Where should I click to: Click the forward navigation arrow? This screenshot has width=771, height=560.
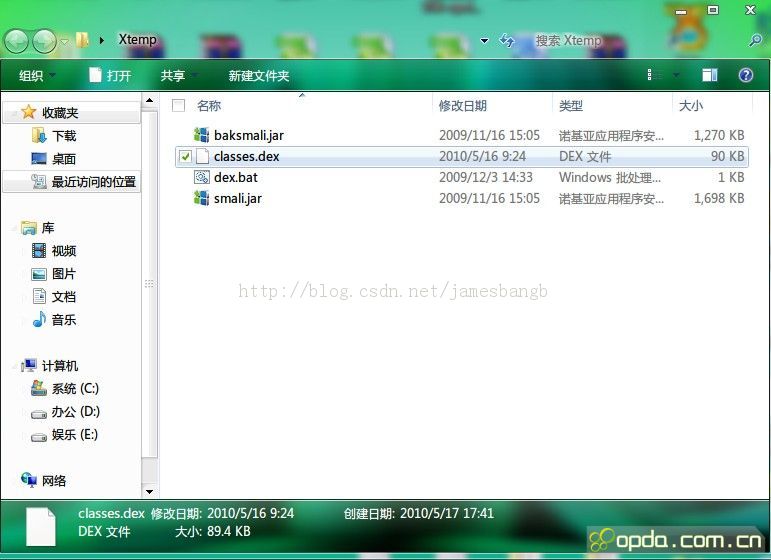(44, 41)
